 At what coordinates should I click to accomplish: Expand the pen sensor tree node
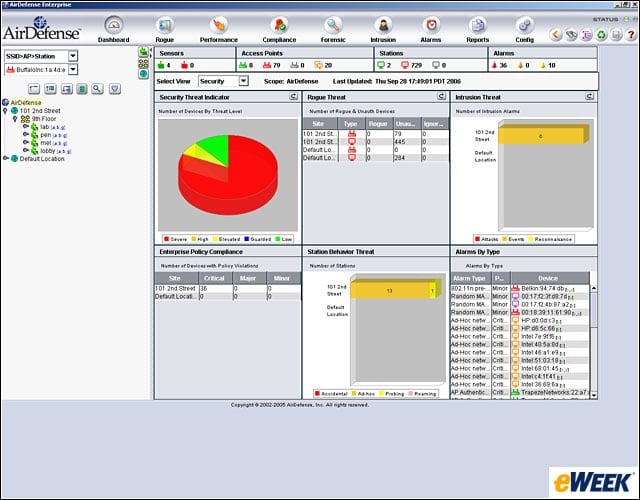tap(26, 134)
